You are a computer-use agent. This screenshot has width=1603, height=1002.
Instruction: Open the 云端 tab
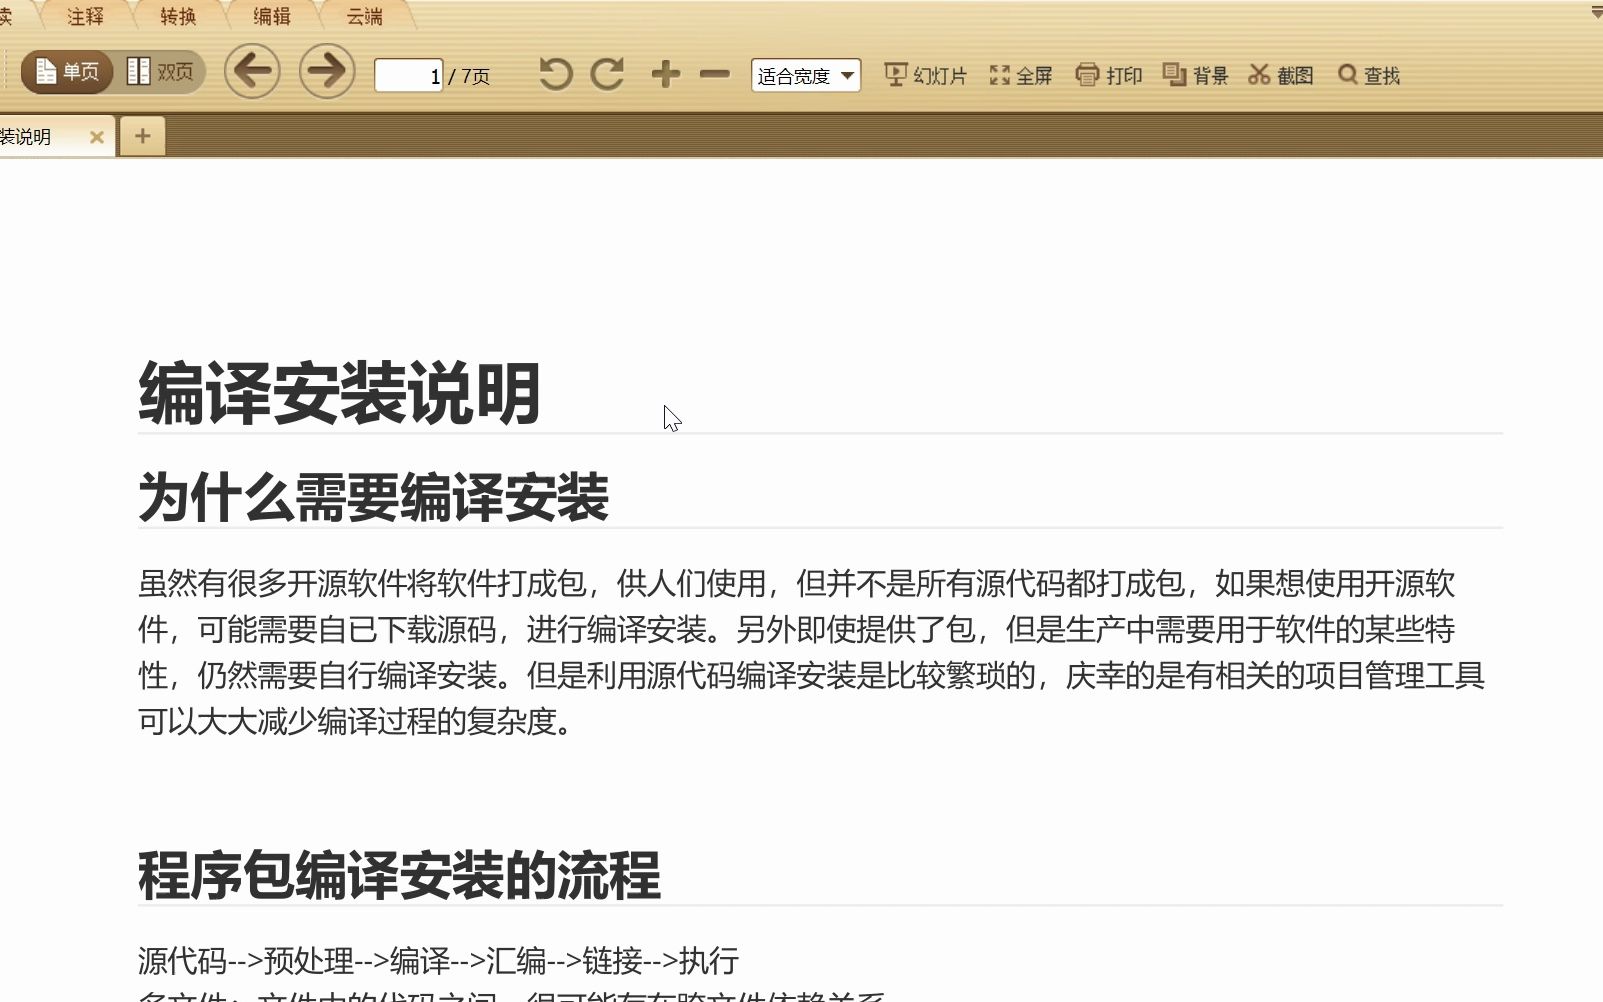pyautogui.click(x=364, y=16)
